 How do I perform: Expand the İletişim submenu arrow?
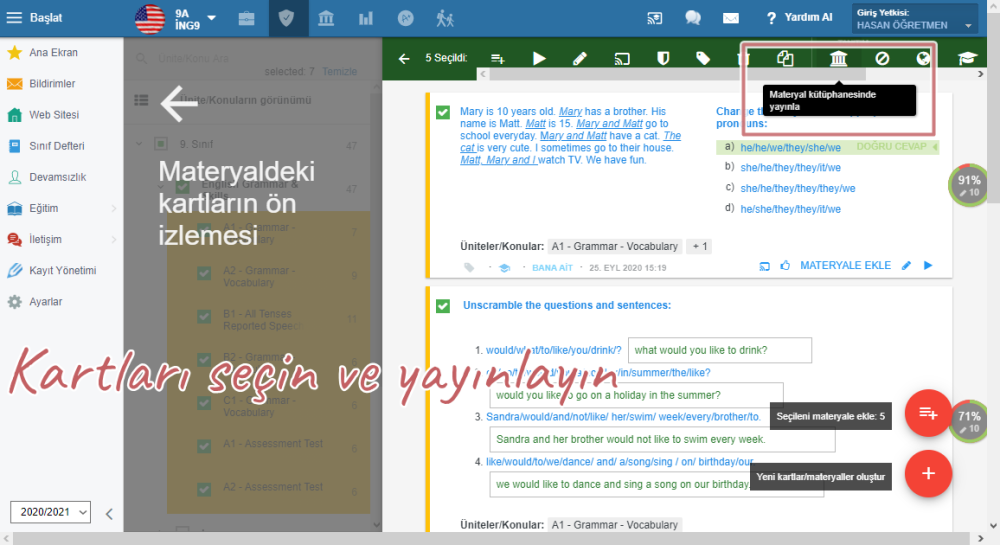[114, 240]
